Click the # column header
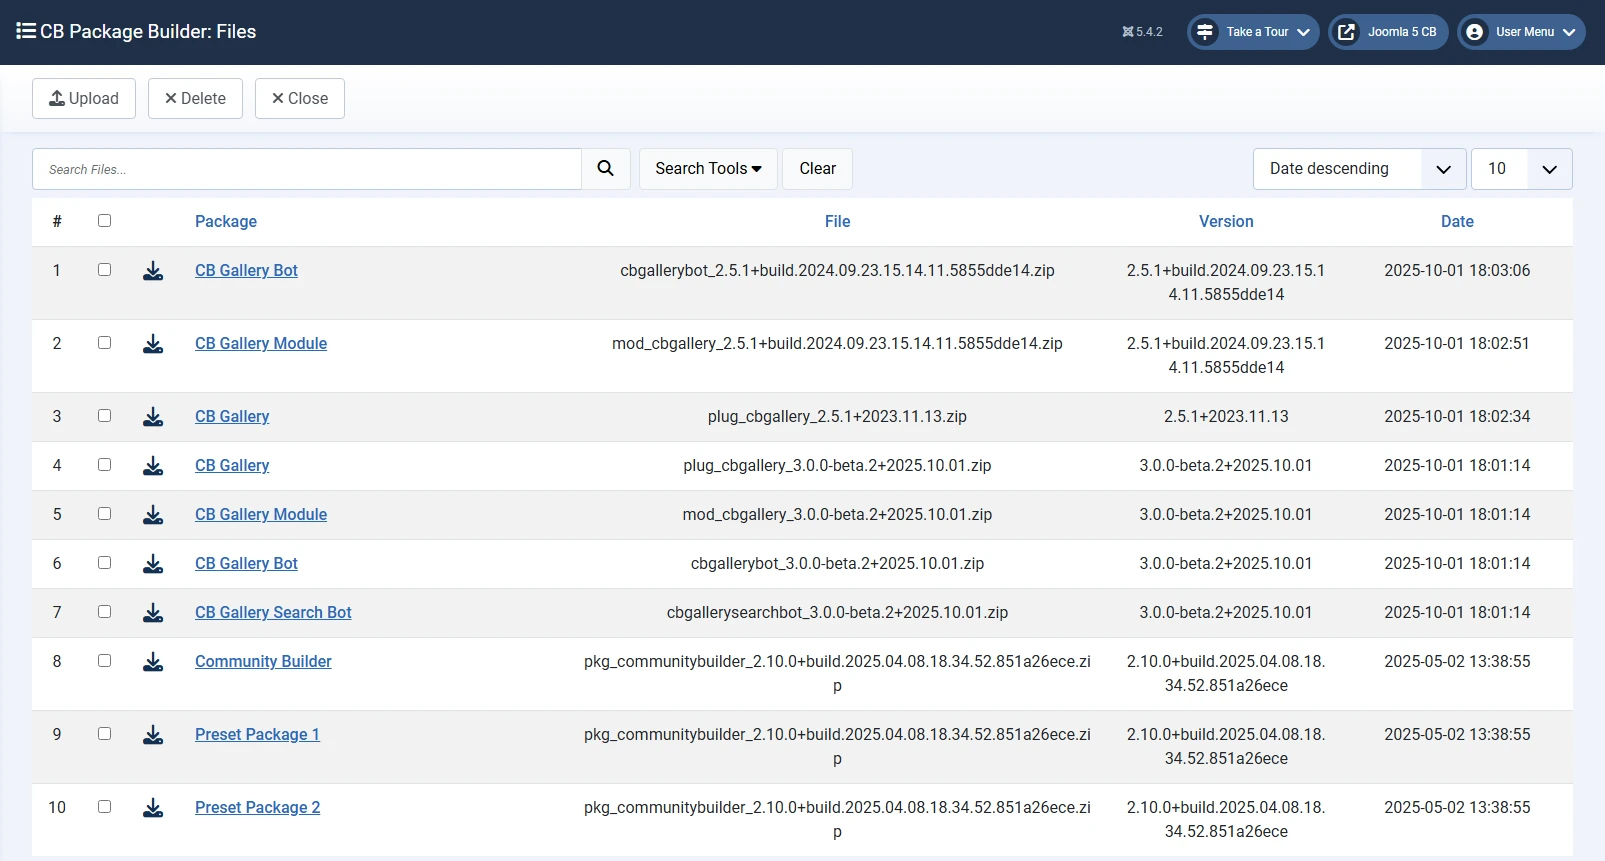The width and height of the screenshot is (1605, 861). click(x=57, y=222)
